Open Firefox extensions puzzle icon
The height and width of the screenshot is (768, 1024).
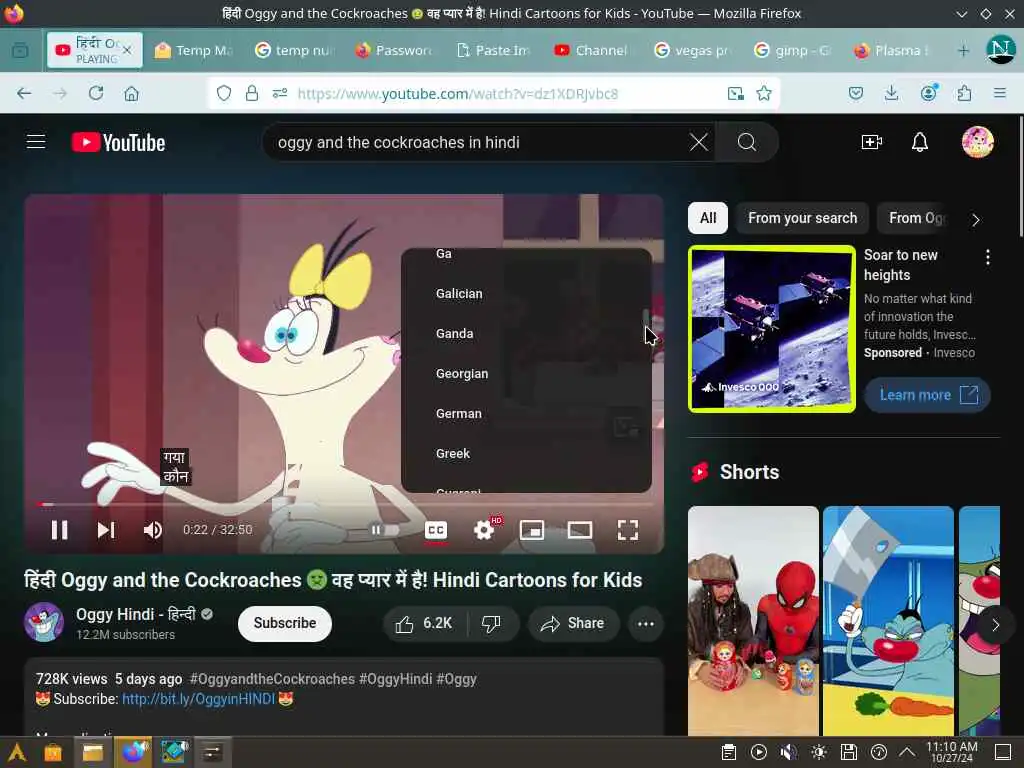pyautogui.click(x=964, y=93)
